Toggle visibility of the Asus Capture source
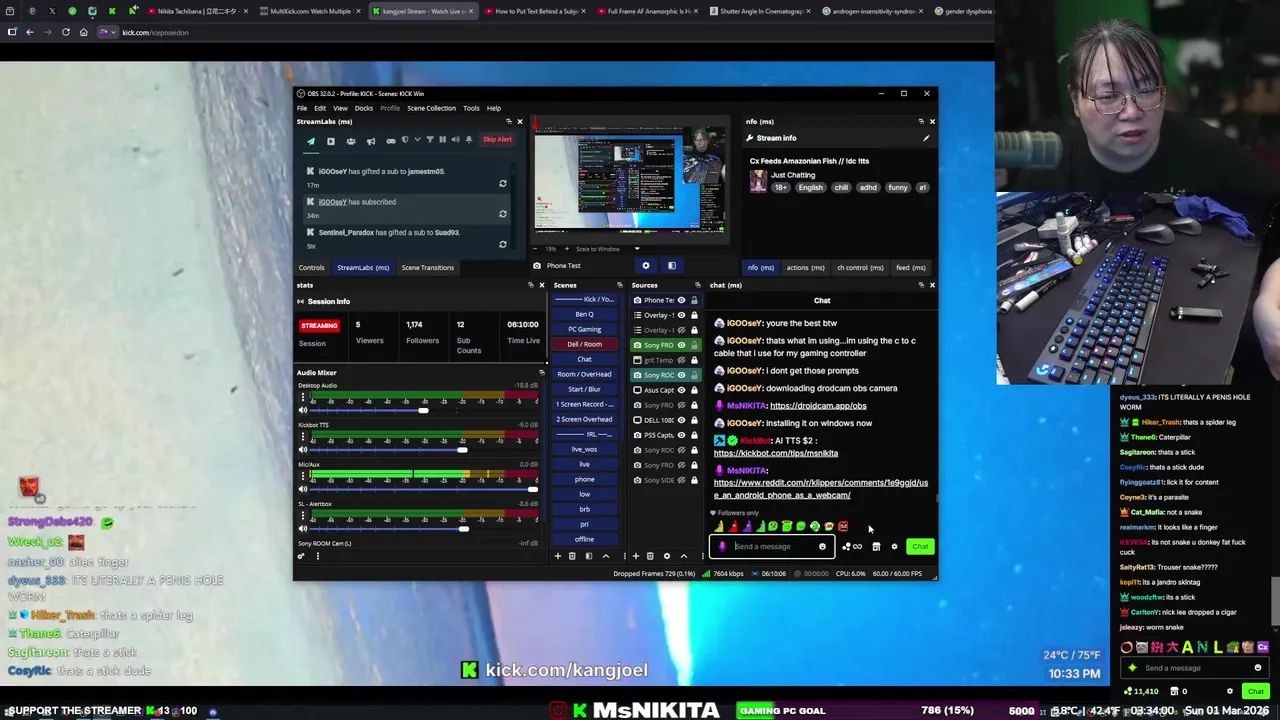Screen dimensions: 1280x720 tap(681, 390)
